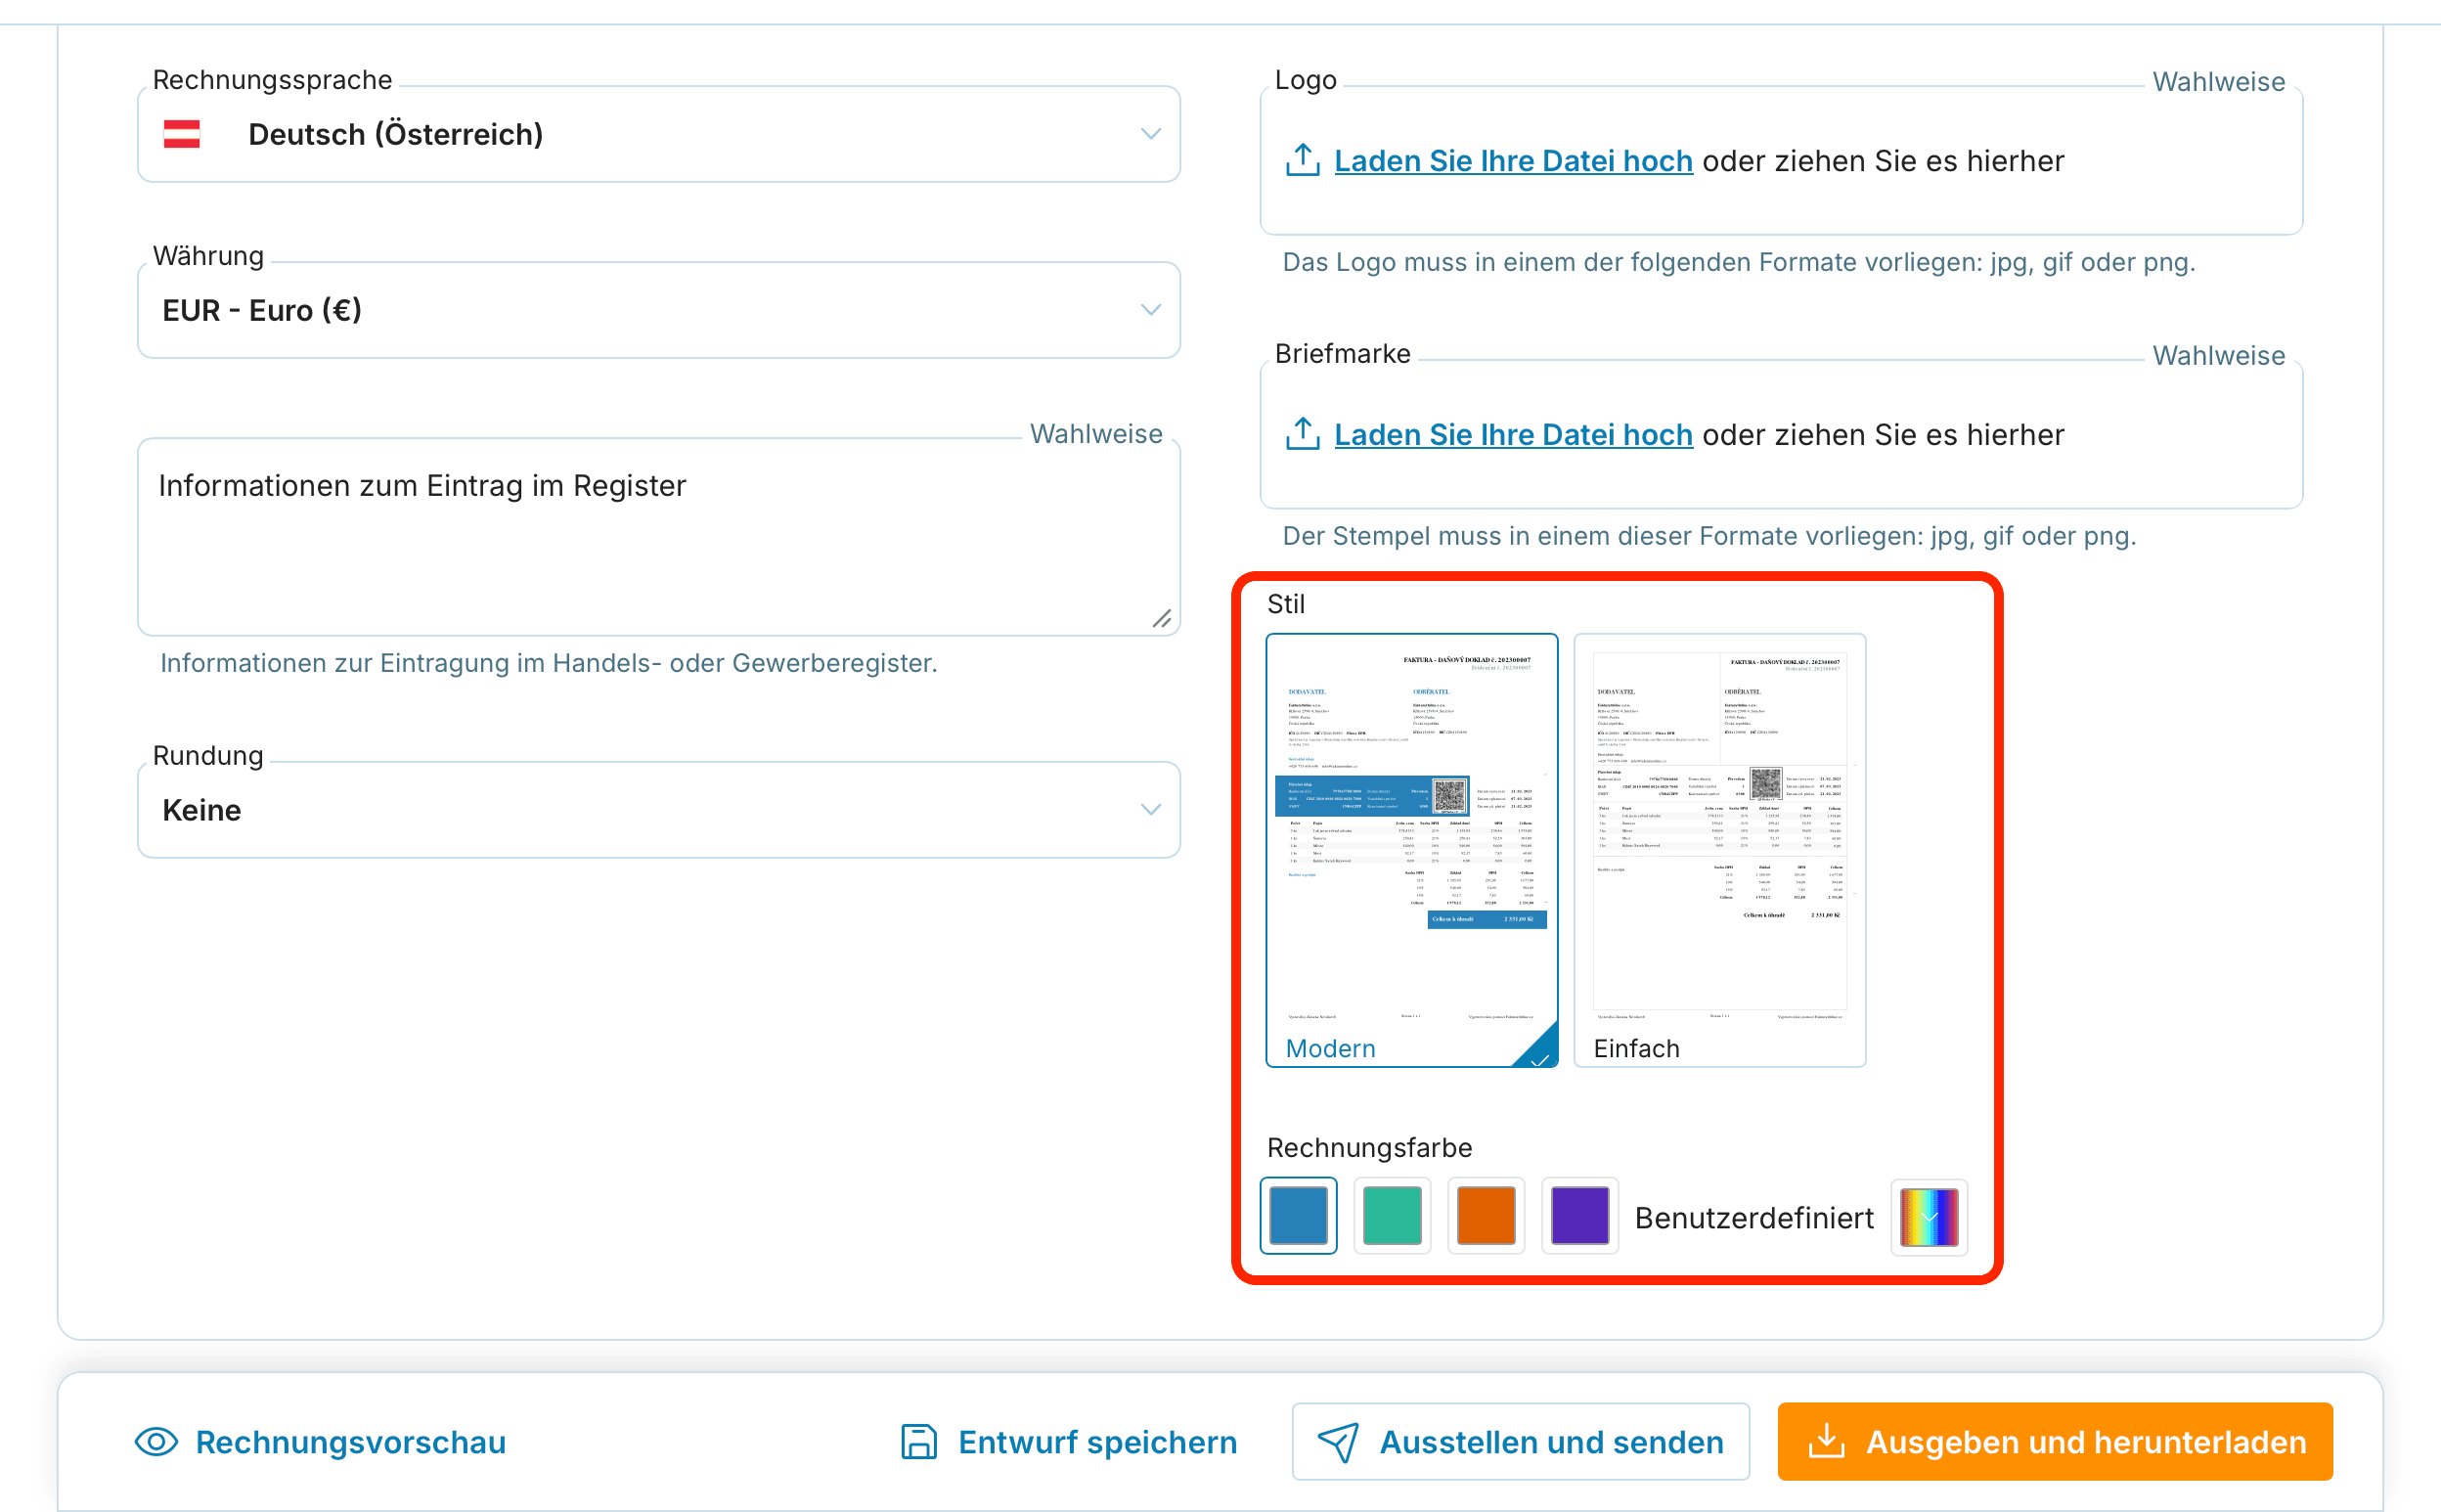Image resolution: width=2441 pixels, height=1512 pixels.
Task: Click the paper plane send icon
Action: [x=1337, y=1442]
